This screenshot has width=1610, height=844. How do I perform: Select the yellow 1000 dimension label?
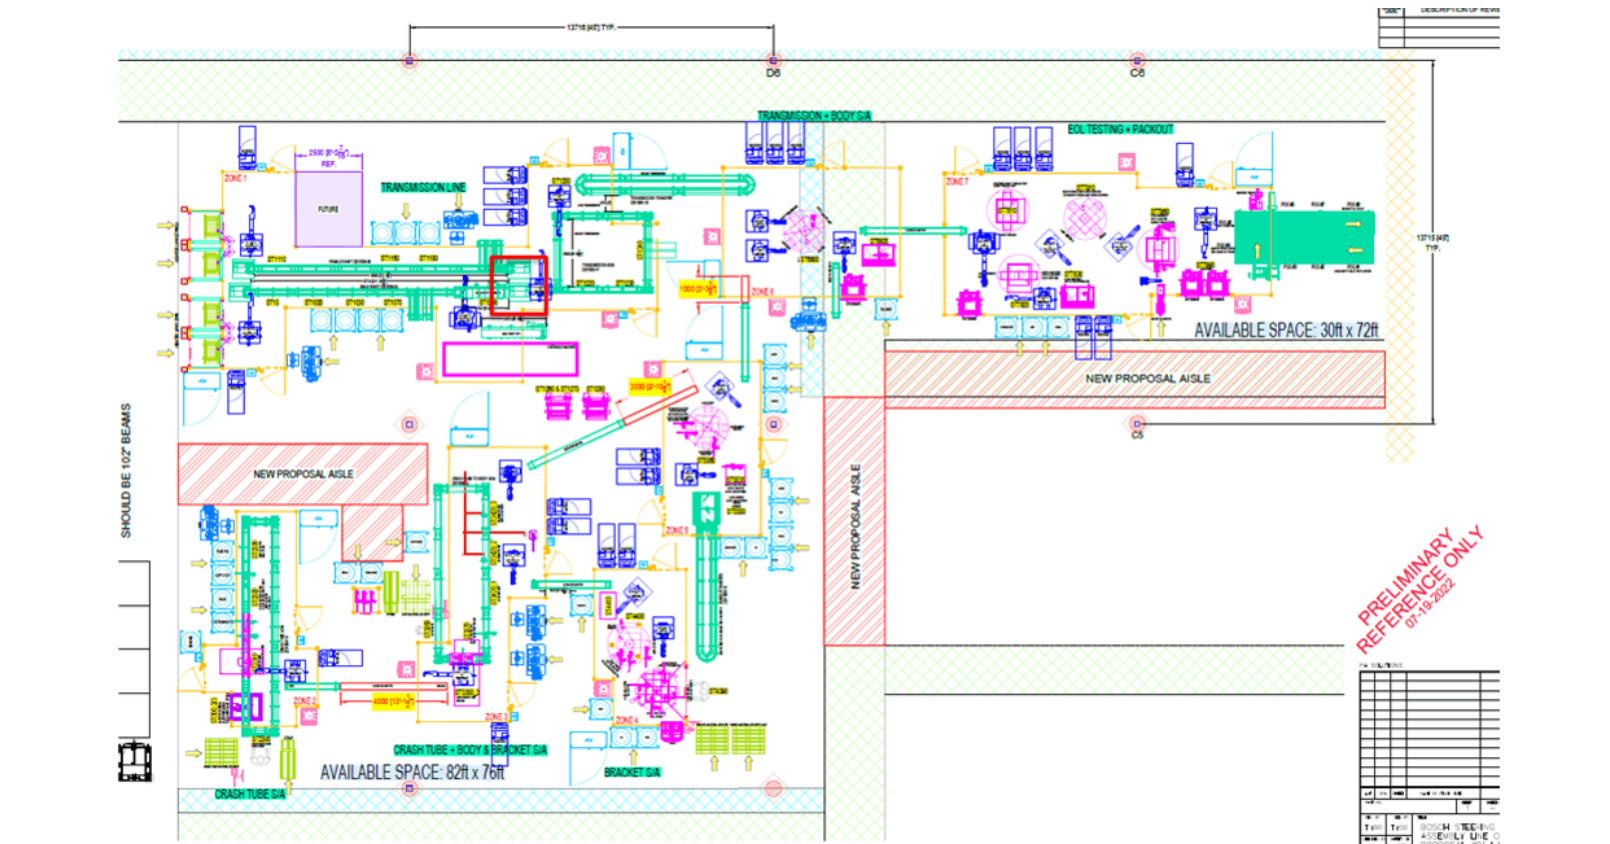tap(698, 288)
